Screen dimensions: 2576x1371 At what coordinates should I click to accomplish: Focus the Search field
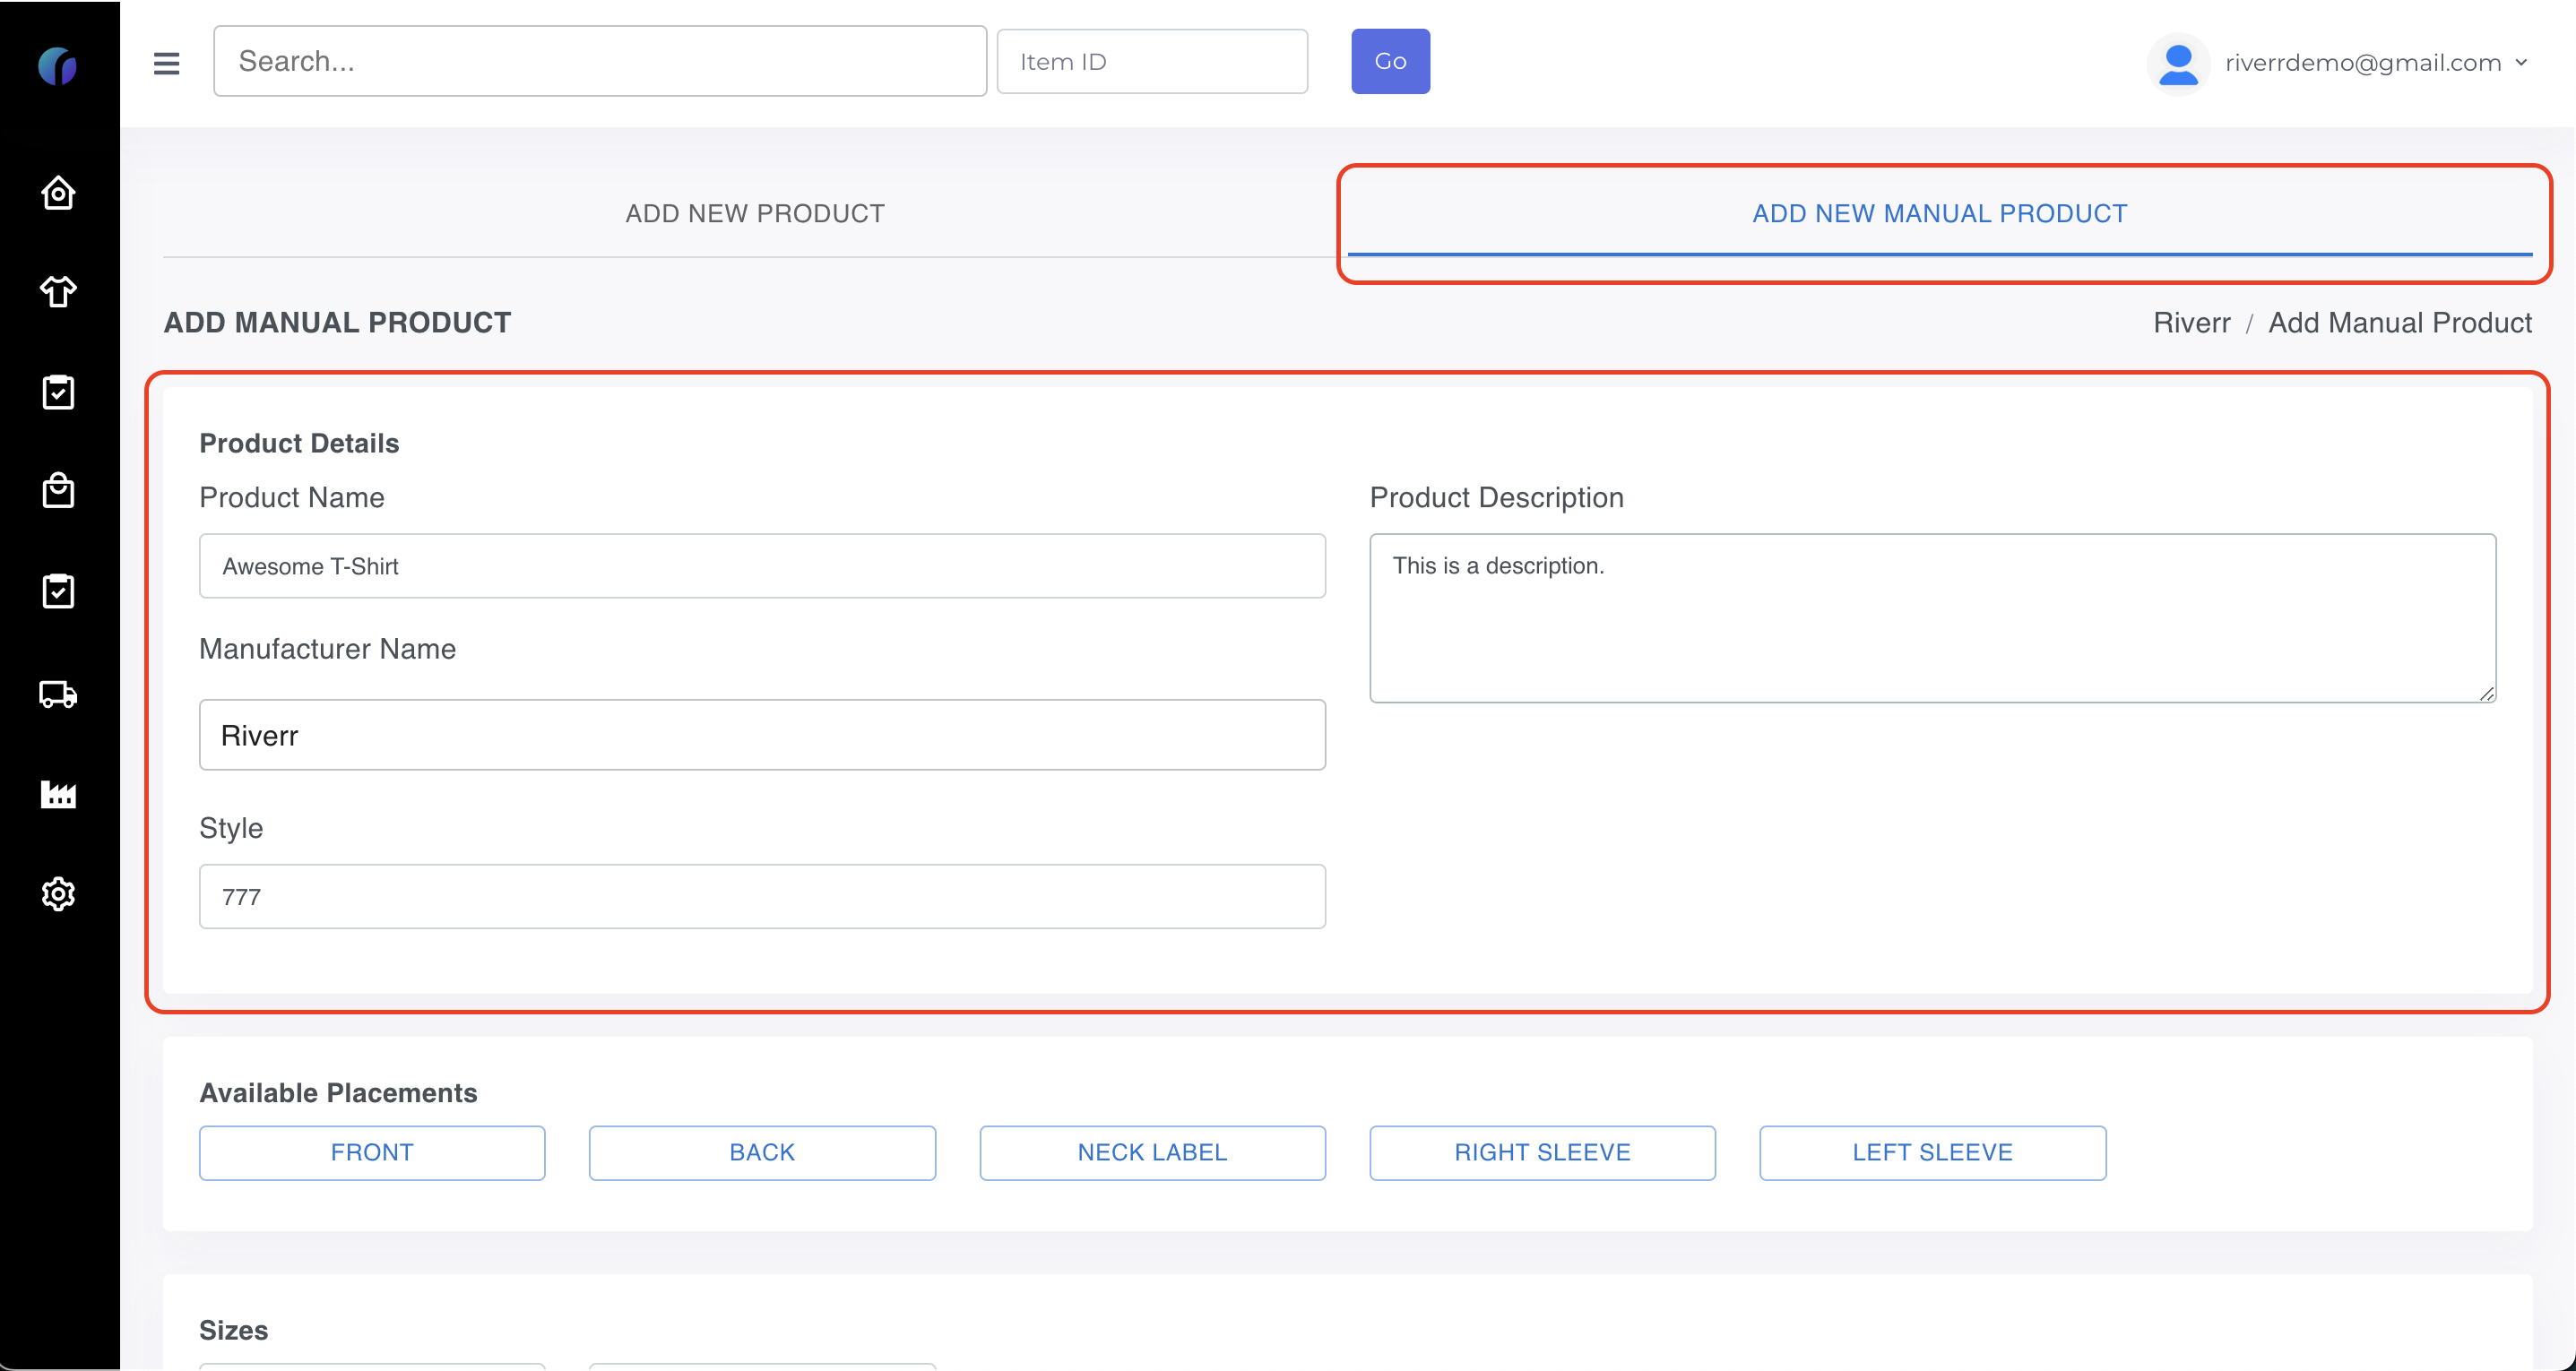click(x=600, y=61)
